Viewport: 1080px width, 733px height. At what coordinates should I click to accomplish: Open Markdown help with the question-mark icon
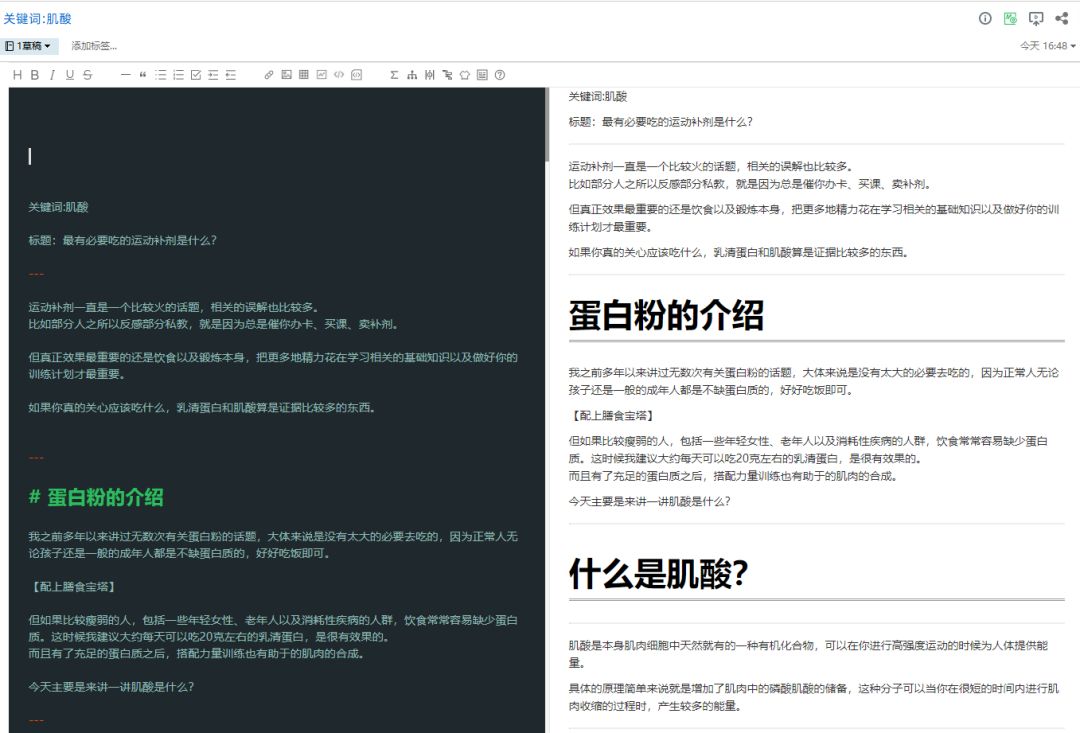[x=500, y=75]
